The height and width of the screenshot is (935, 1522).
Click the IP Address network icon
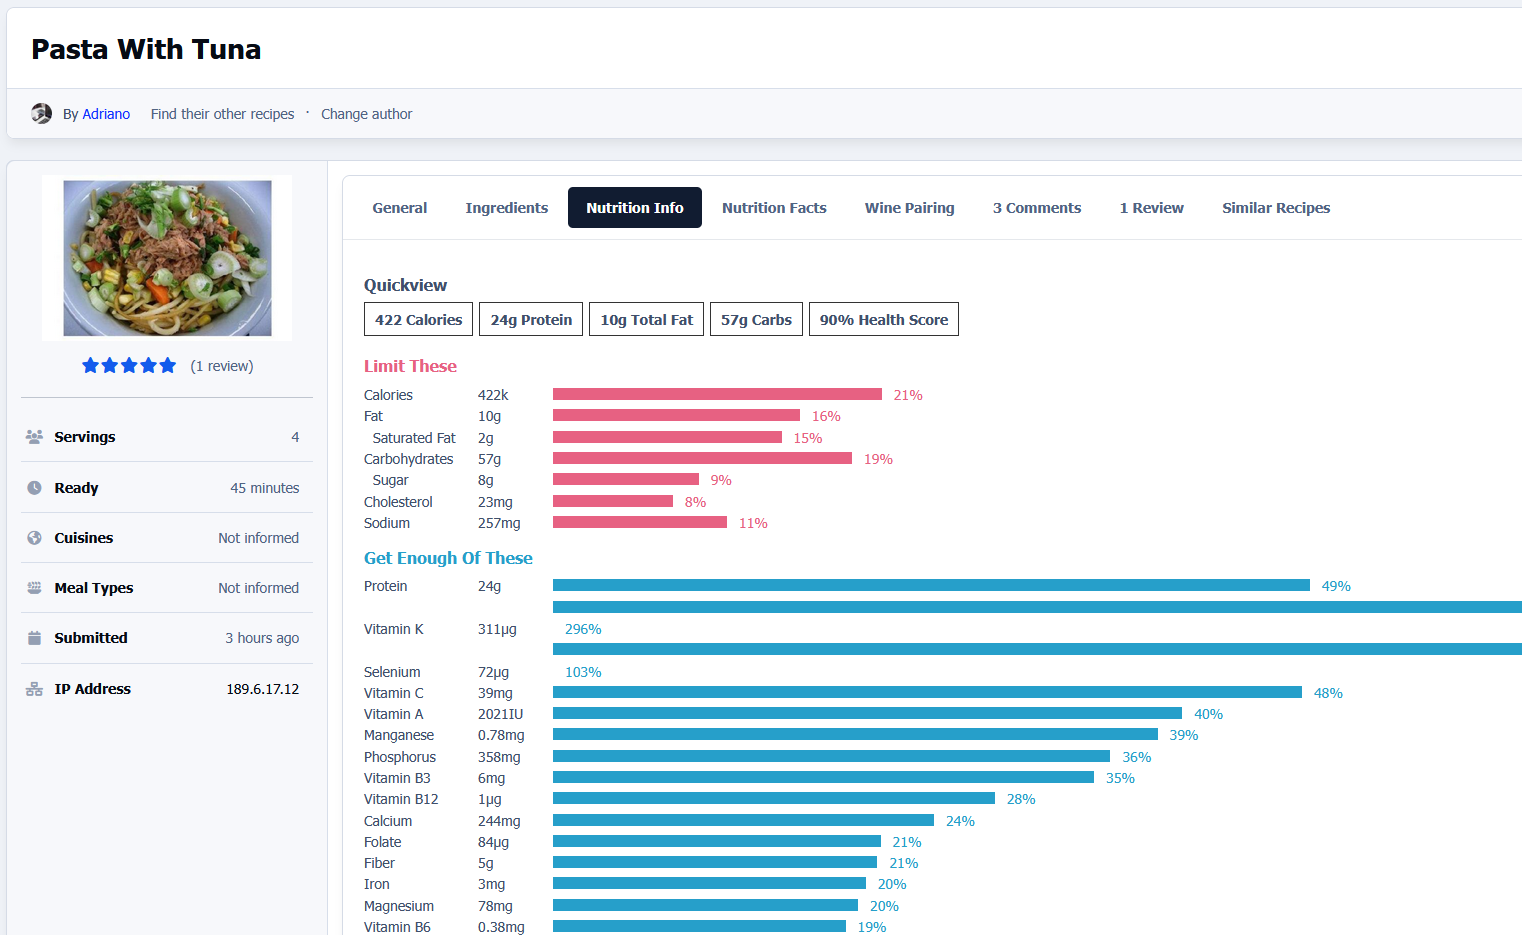(34, 689)
